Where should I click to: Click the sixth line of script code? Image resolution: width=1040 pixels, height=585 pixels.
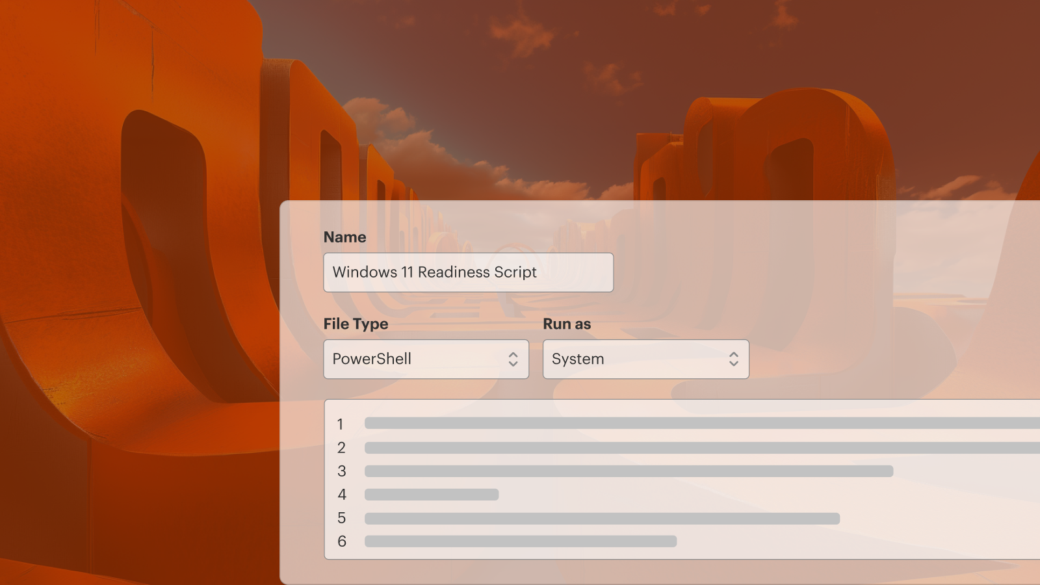(x=520, y=542)
